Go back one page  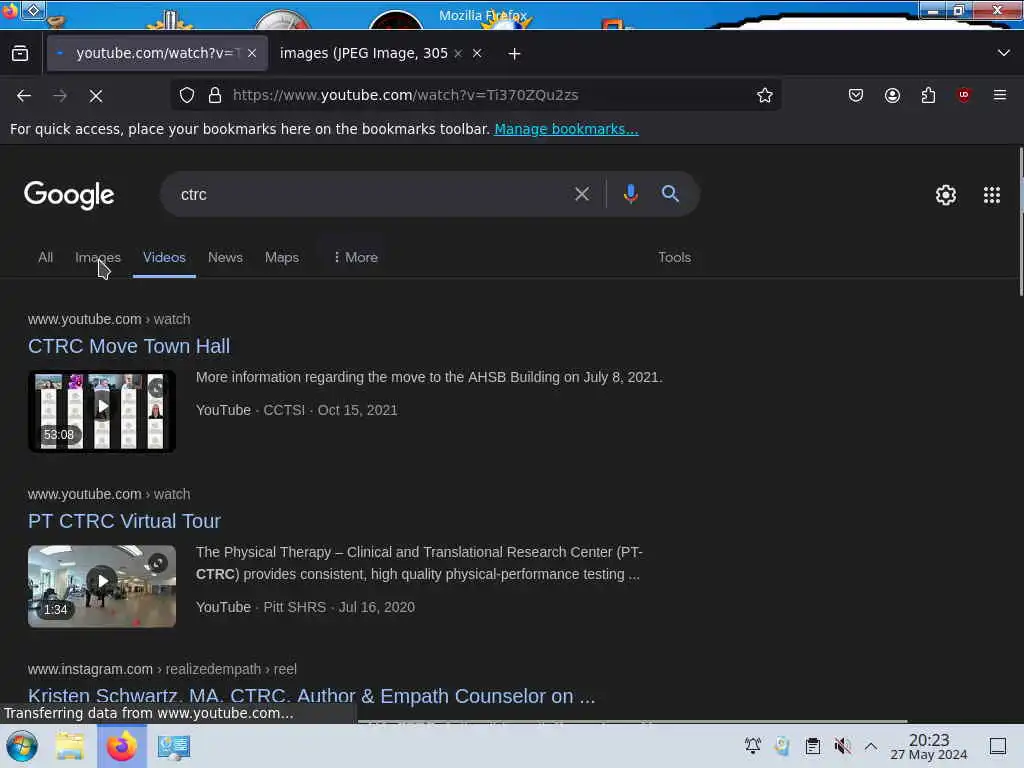pyautogui.click(x=24, y=96)
